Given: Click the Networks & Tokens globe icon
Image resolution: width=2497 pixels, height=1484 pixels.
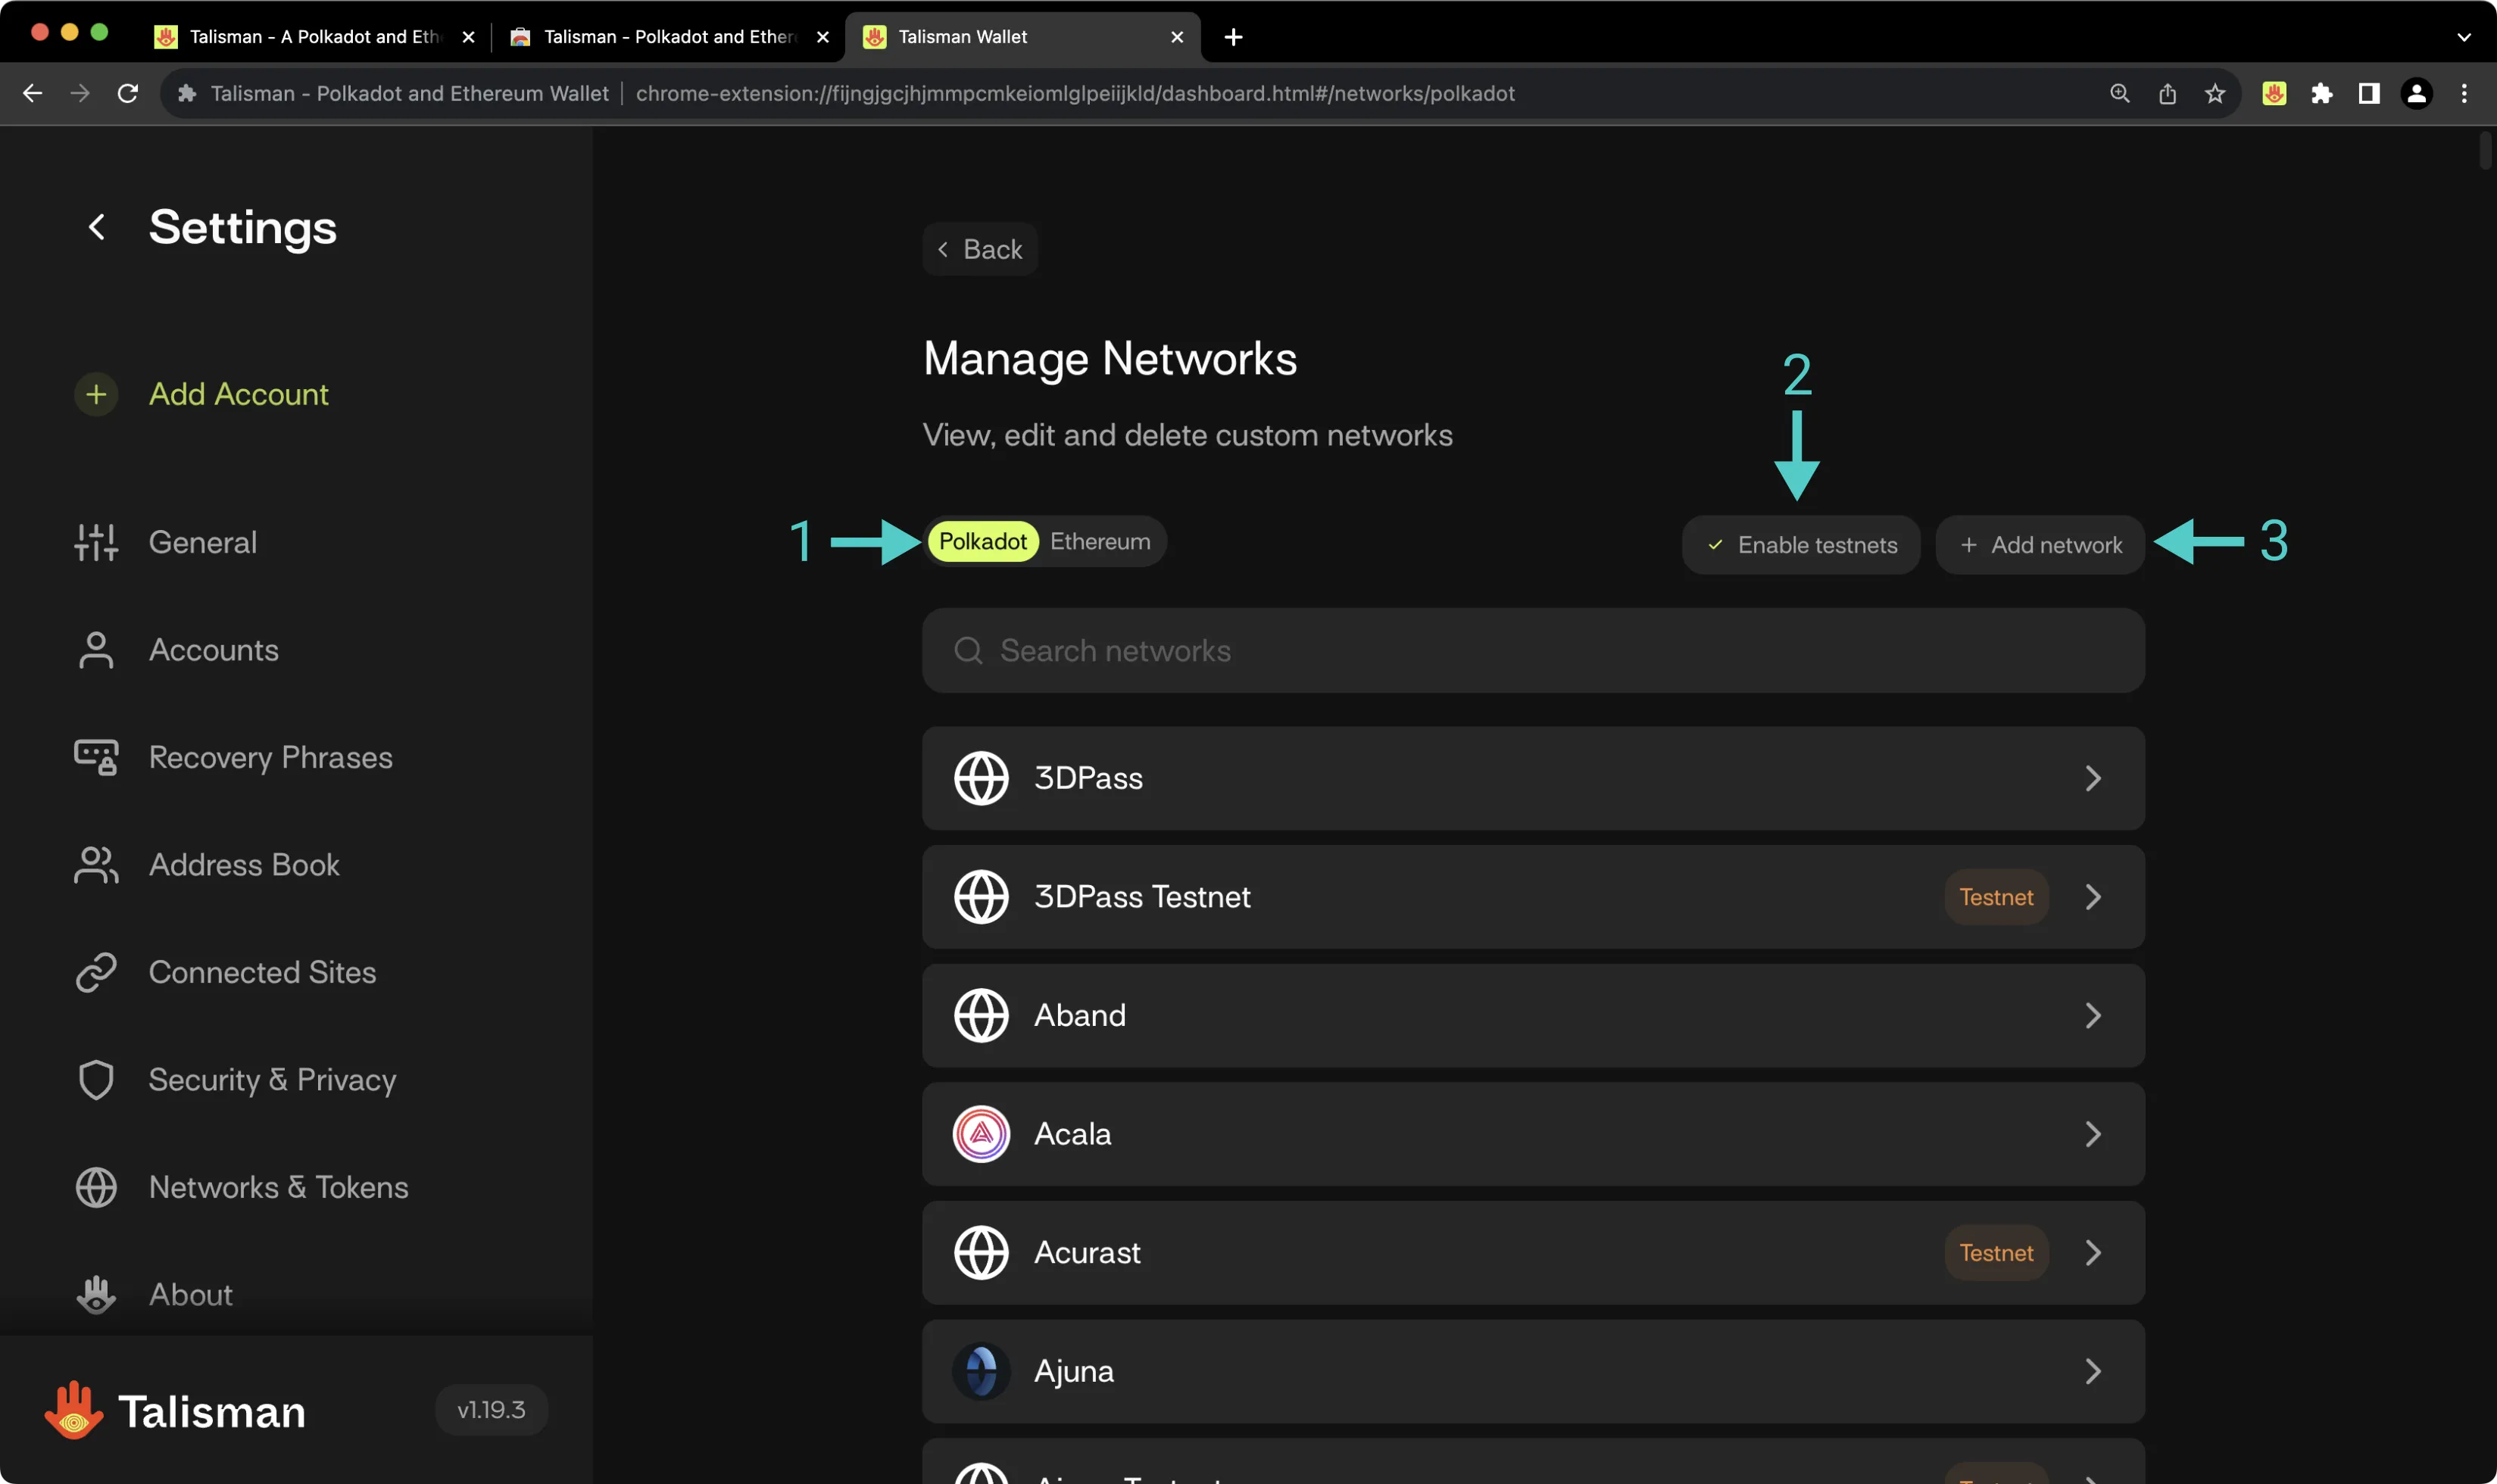Looking at the screenshot, I should pos(96,1187).
